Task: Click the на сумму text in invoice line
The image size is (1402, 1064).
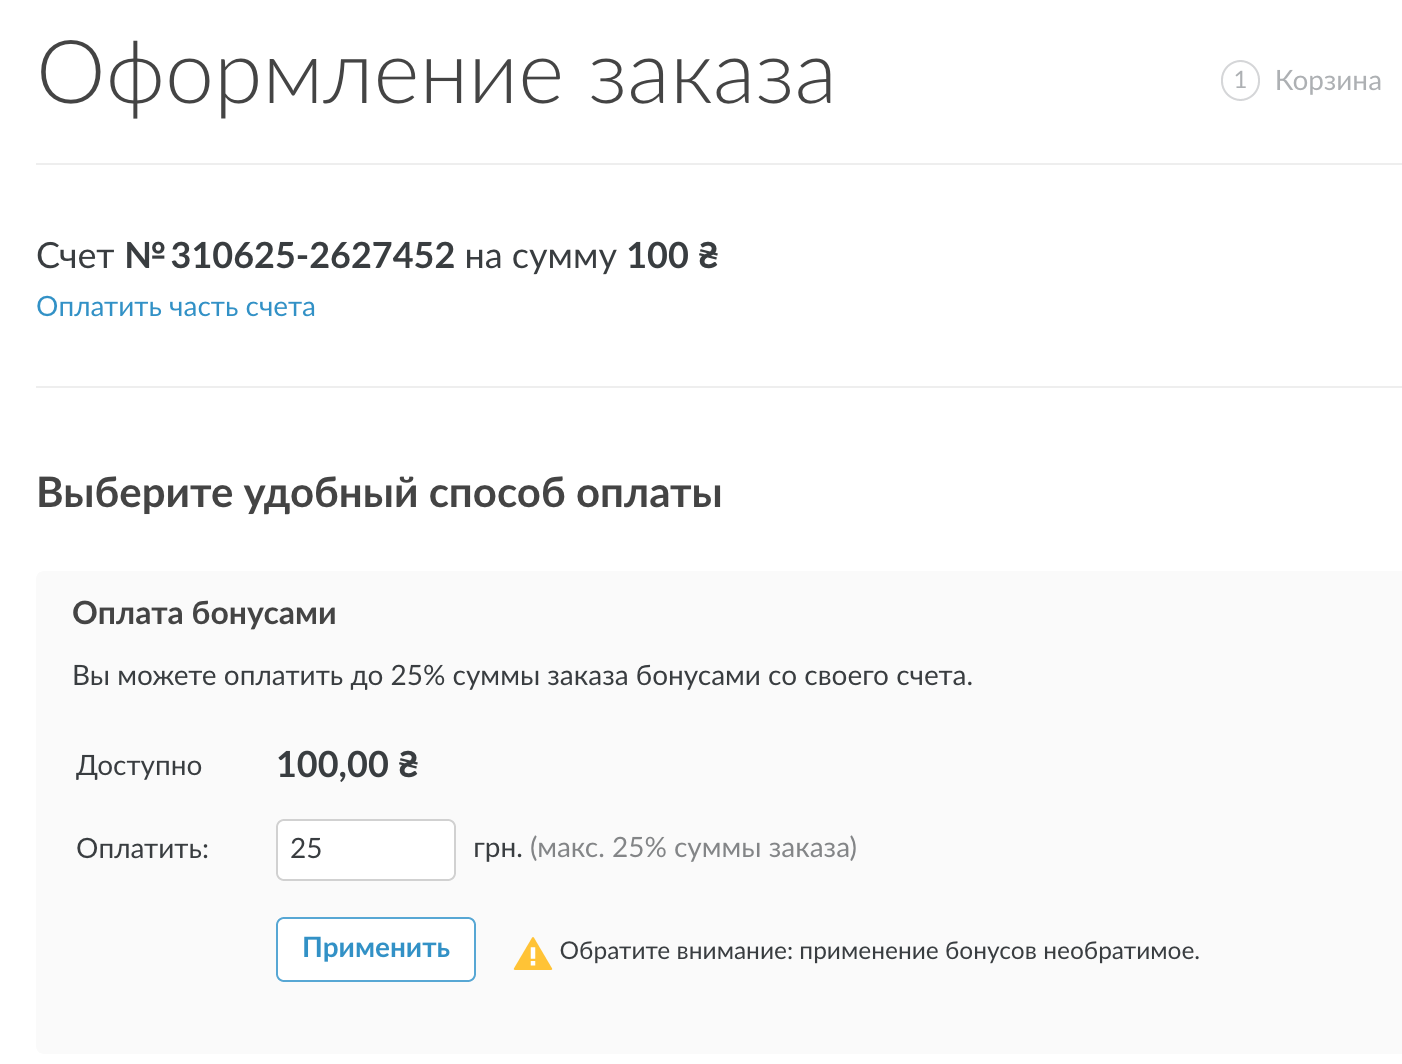Action: (540, 256)
